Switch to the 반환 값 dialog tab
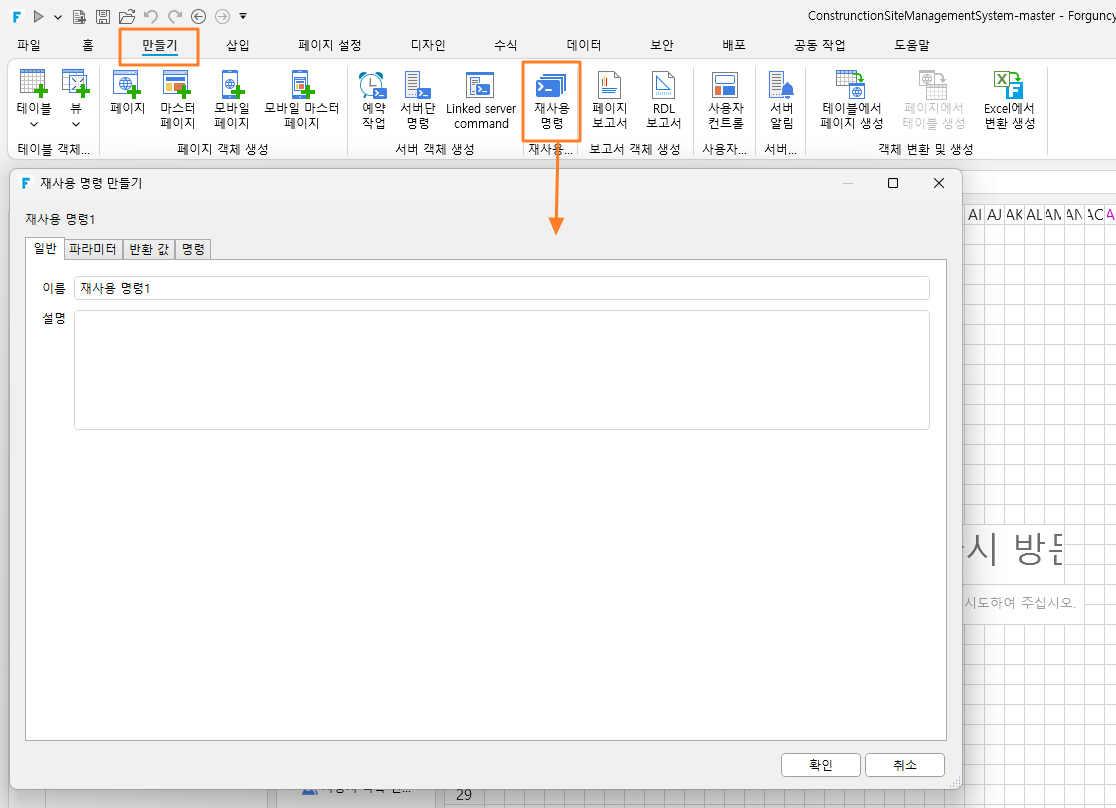Viewport: 1116px width, 808px height. (149, 249)
